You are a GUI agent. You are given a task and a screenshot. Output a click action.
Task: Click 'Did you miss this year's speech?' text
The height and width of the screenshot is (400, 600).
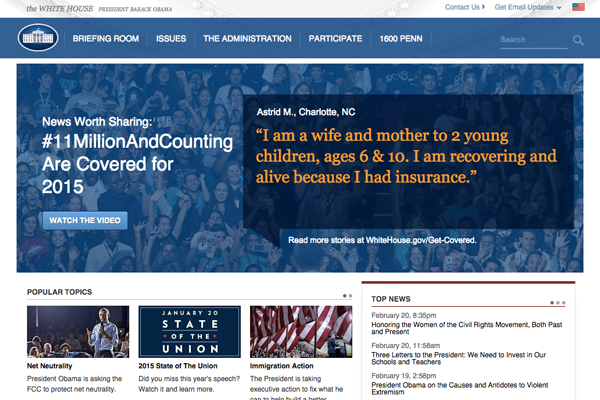[189, 379]
